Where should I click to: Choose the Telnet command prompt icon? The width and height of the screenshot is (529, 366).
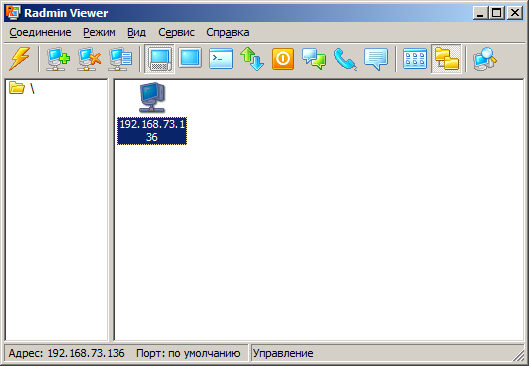pyautogui.click(x=221, y=59)
